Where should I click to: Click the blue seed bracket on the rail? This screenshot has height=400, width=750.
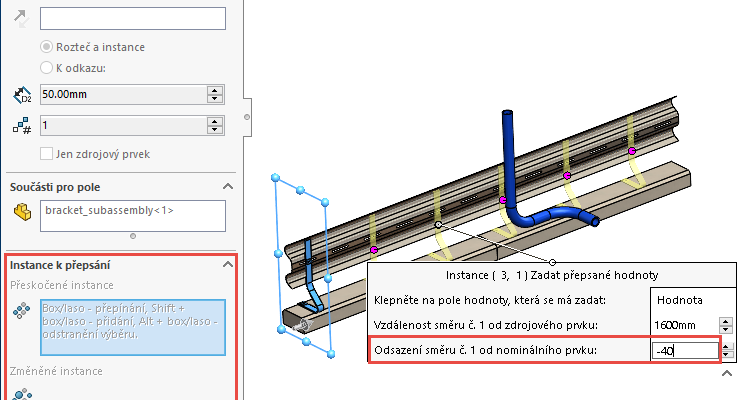pyautogui.click(x=310, y=273)
